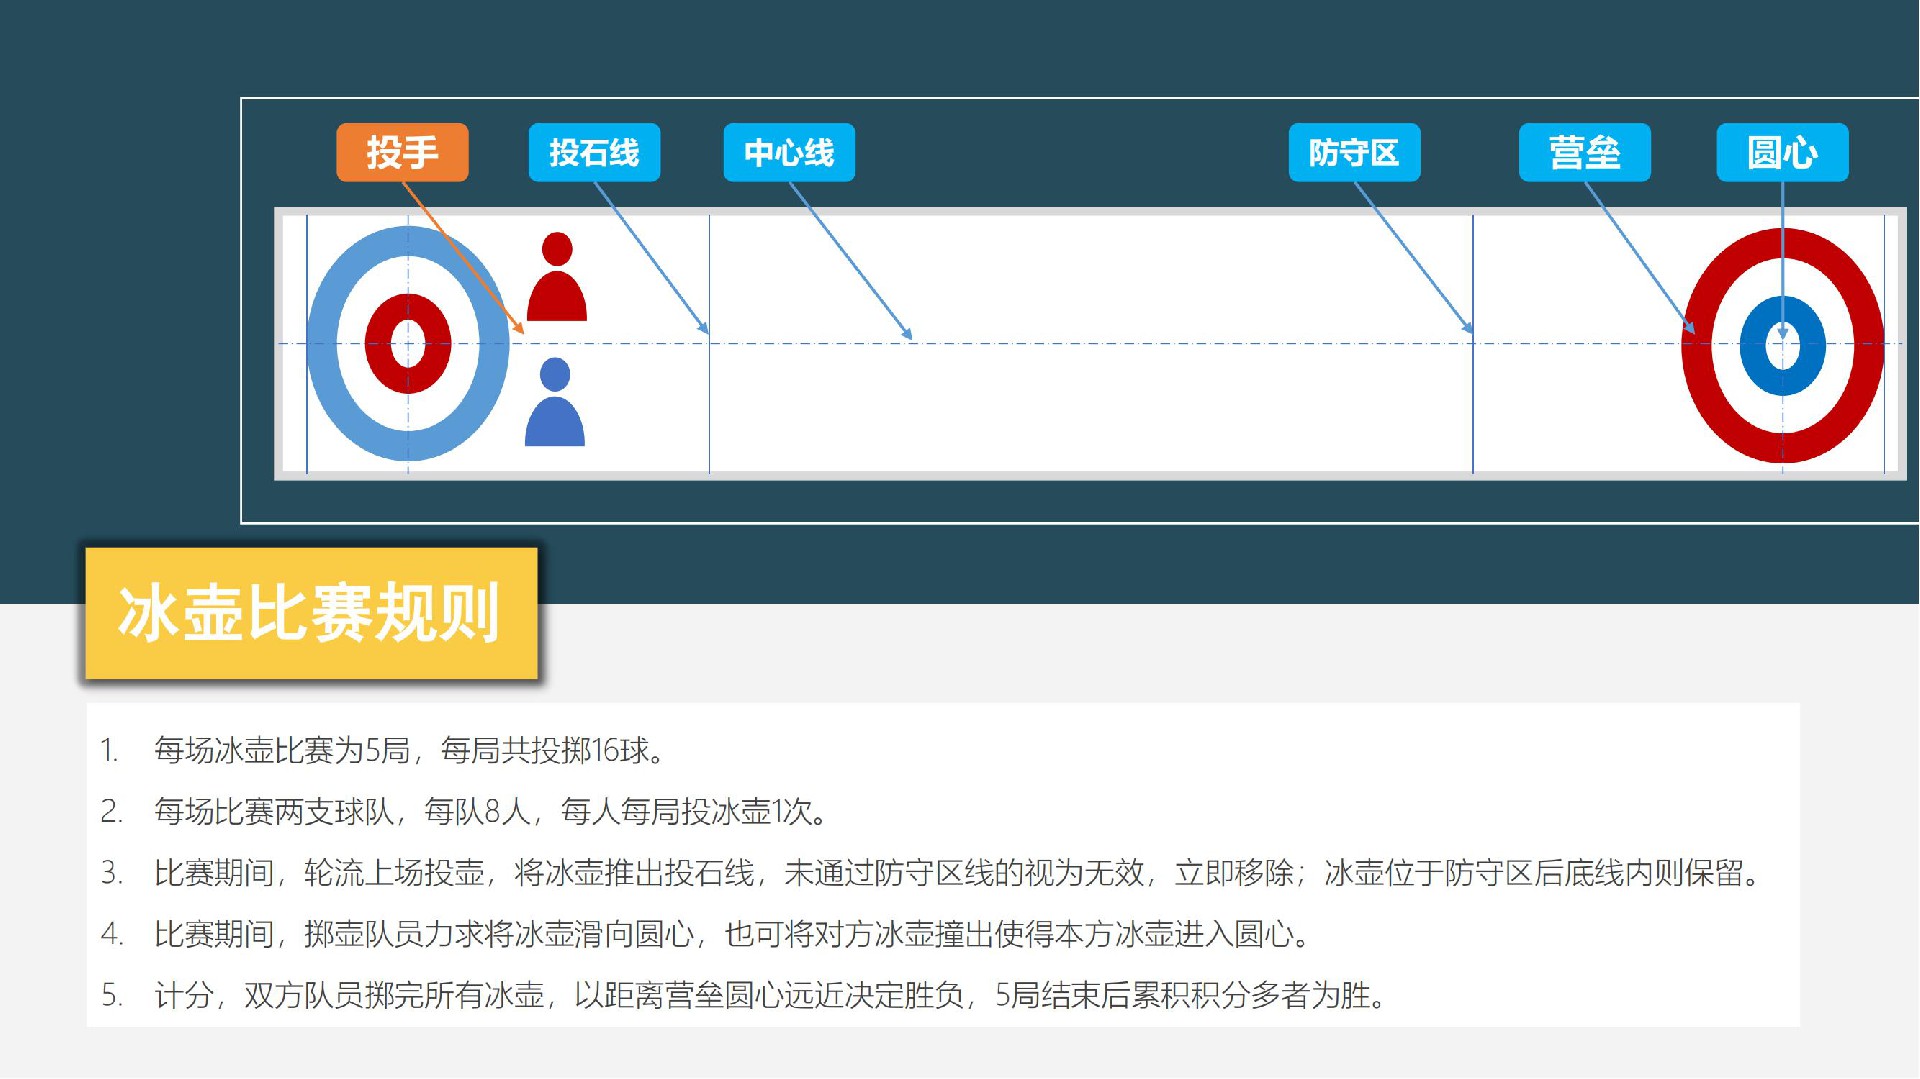The width and height of the screenshot is (1920, 1079).
Task: Click rule 4 text about 掷壶队员
Action: (x=733, y=934)
